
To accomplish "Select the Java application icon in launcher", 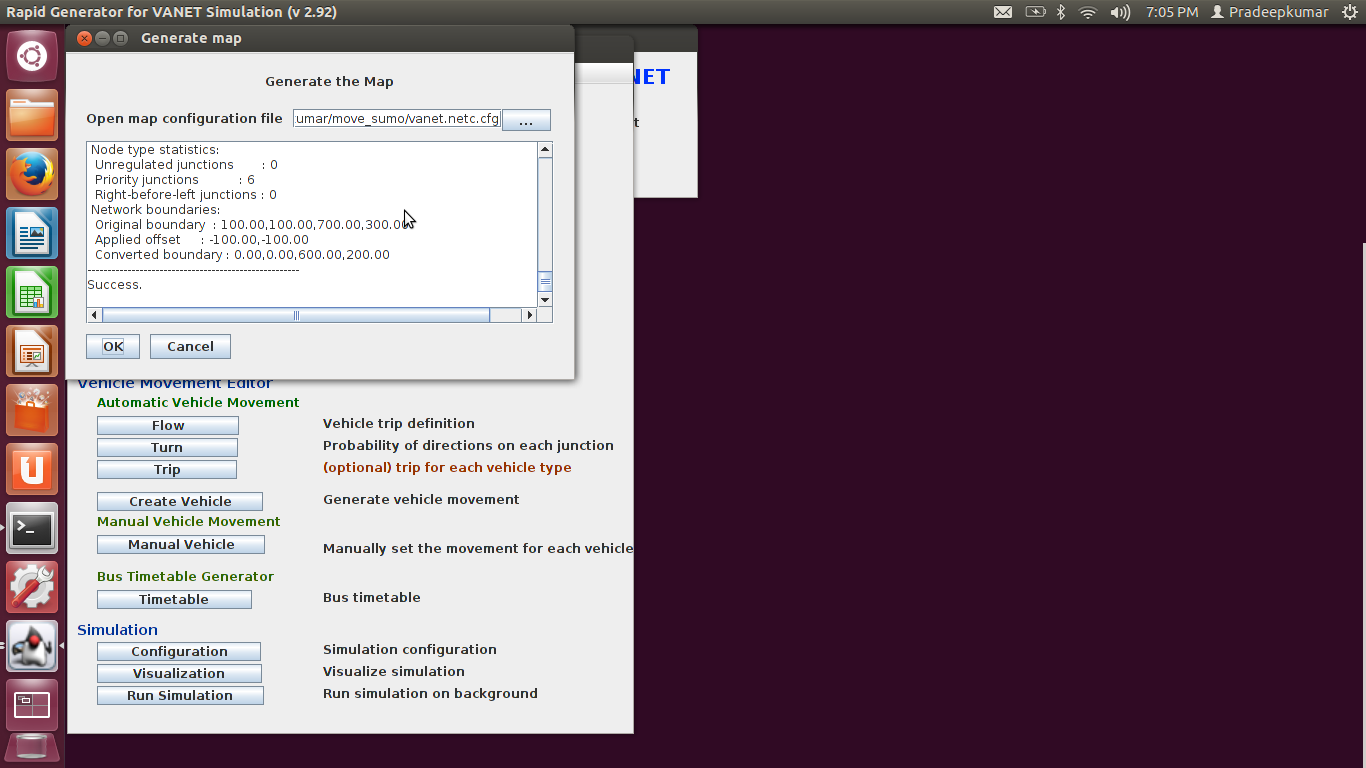I will pos(32,647).
